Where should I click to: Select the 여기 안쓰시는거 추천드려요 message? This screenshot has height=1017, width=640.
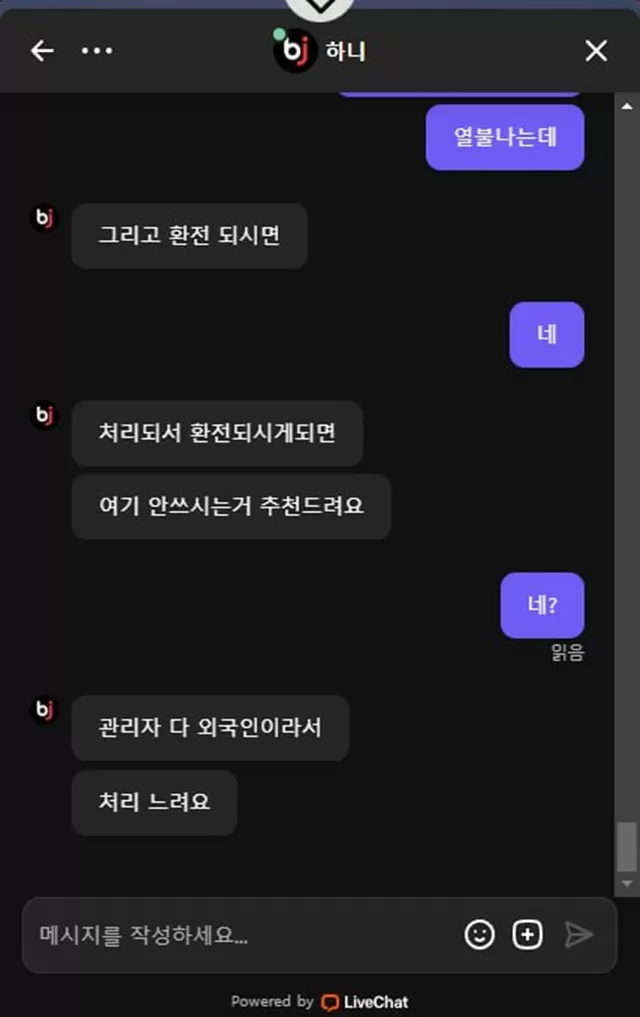231,507
